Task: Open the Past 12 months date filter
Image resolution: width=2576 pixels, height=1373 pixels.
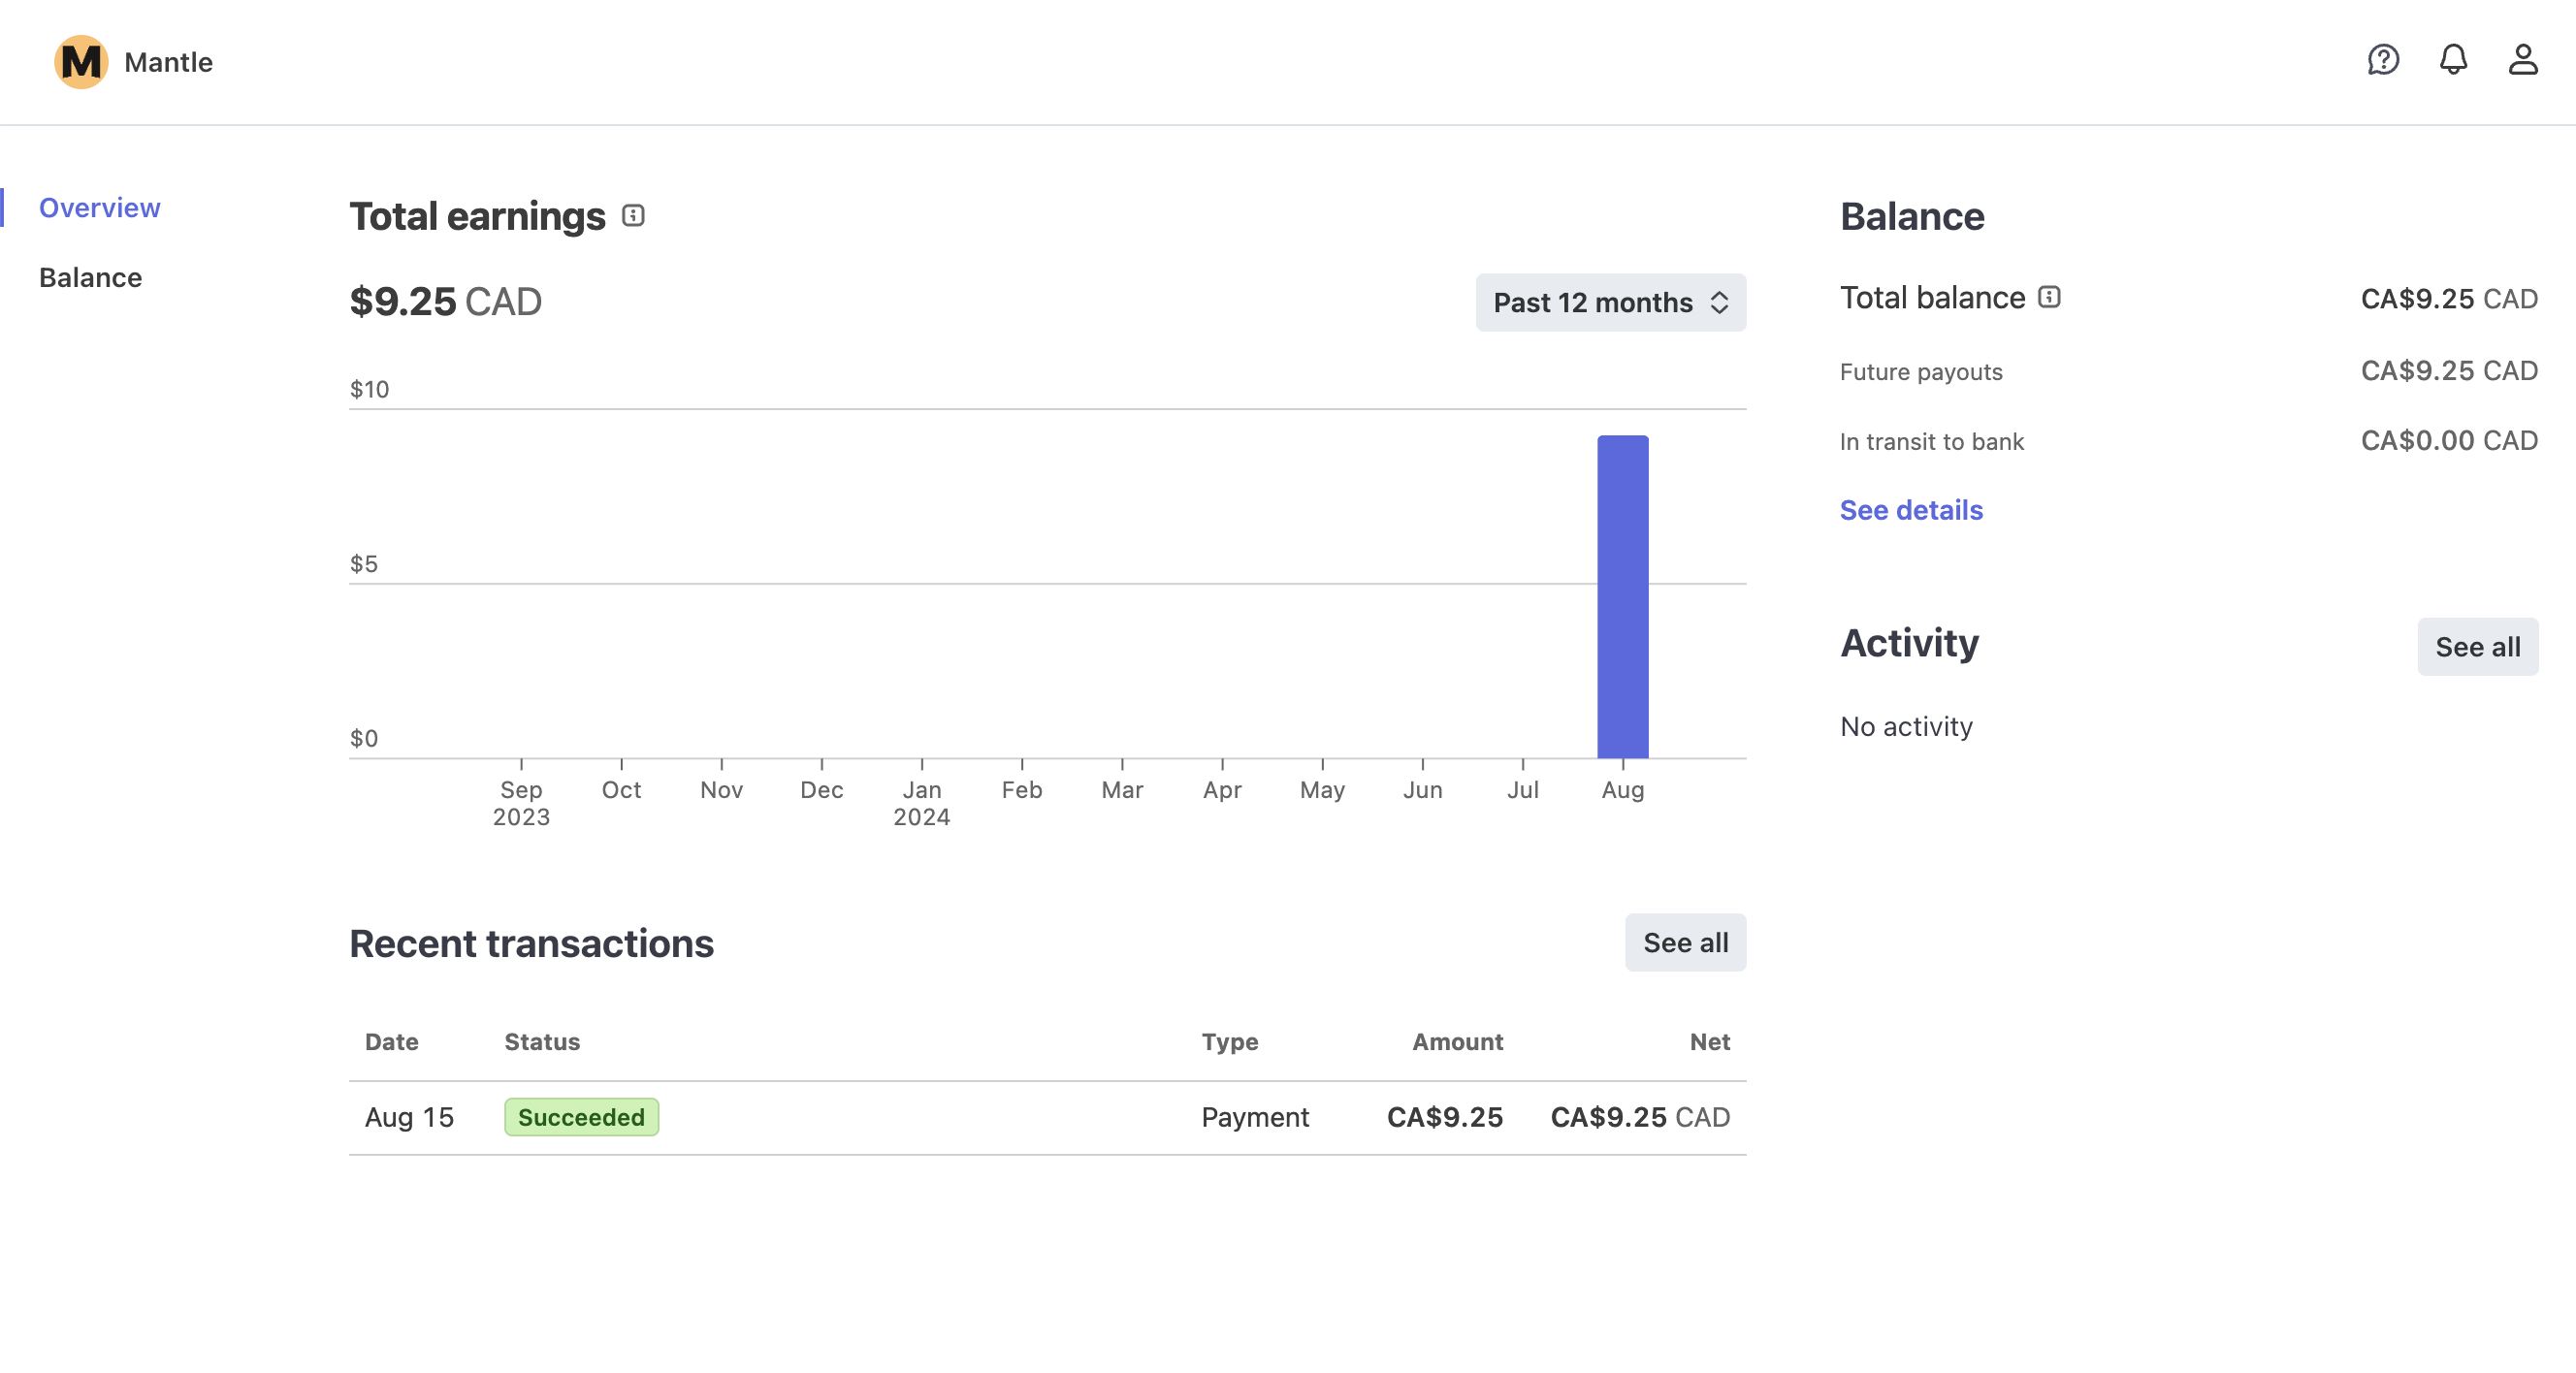Action: point(1610,302)
